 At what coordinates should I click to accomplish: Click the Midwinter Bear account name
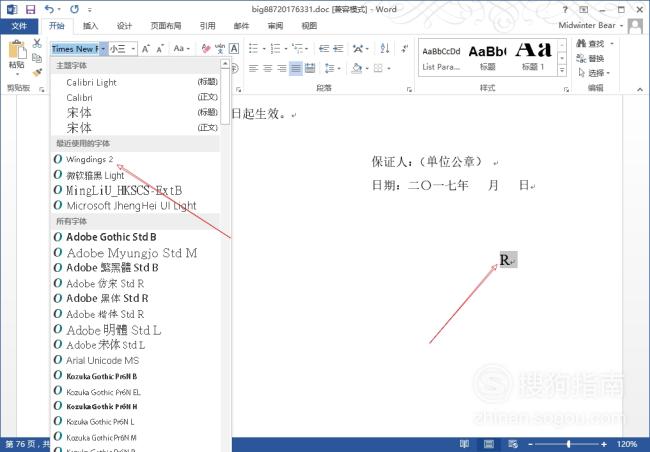[587, 25]
